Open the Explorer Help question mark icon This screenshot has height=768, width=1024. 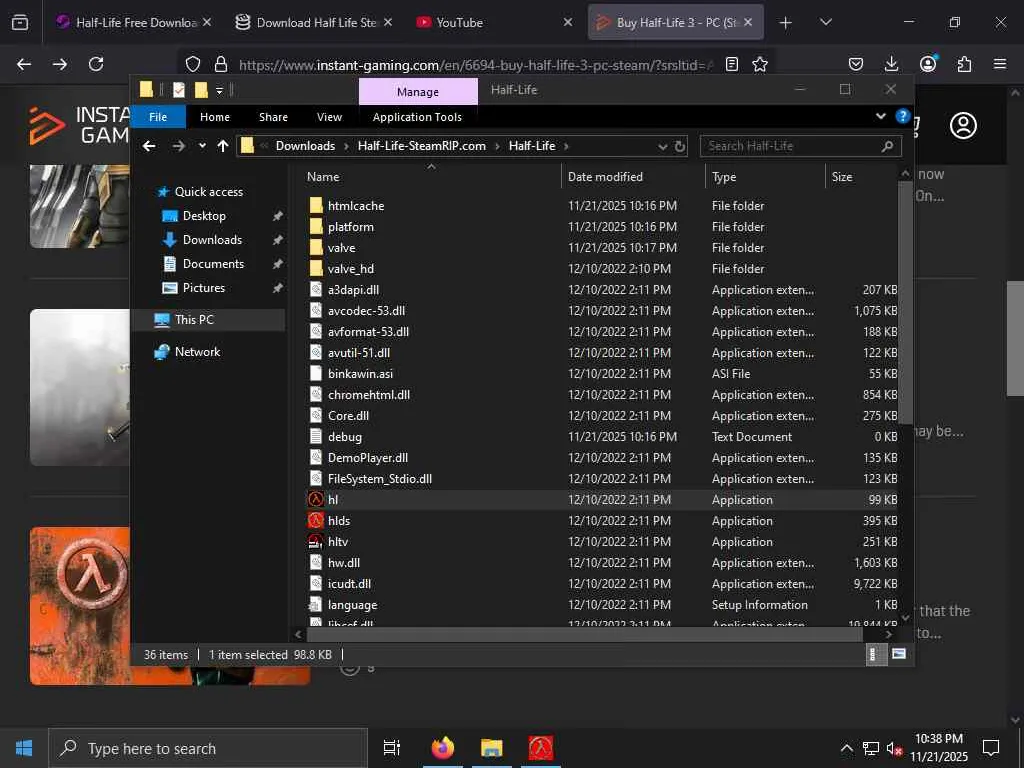(x=903, y=116)
